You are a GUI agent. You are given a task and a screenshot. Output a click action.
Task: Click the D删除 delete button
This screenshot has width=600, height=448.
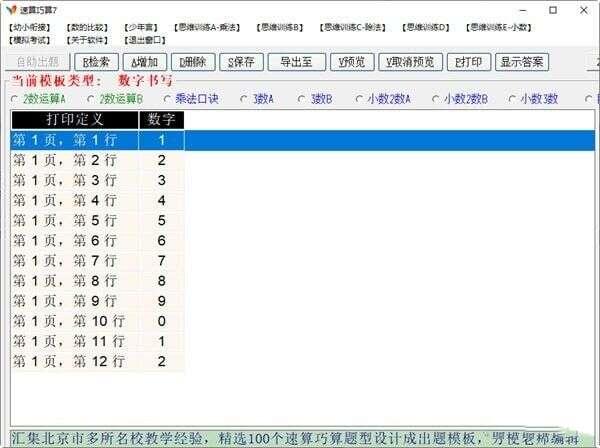coord(193,62)
